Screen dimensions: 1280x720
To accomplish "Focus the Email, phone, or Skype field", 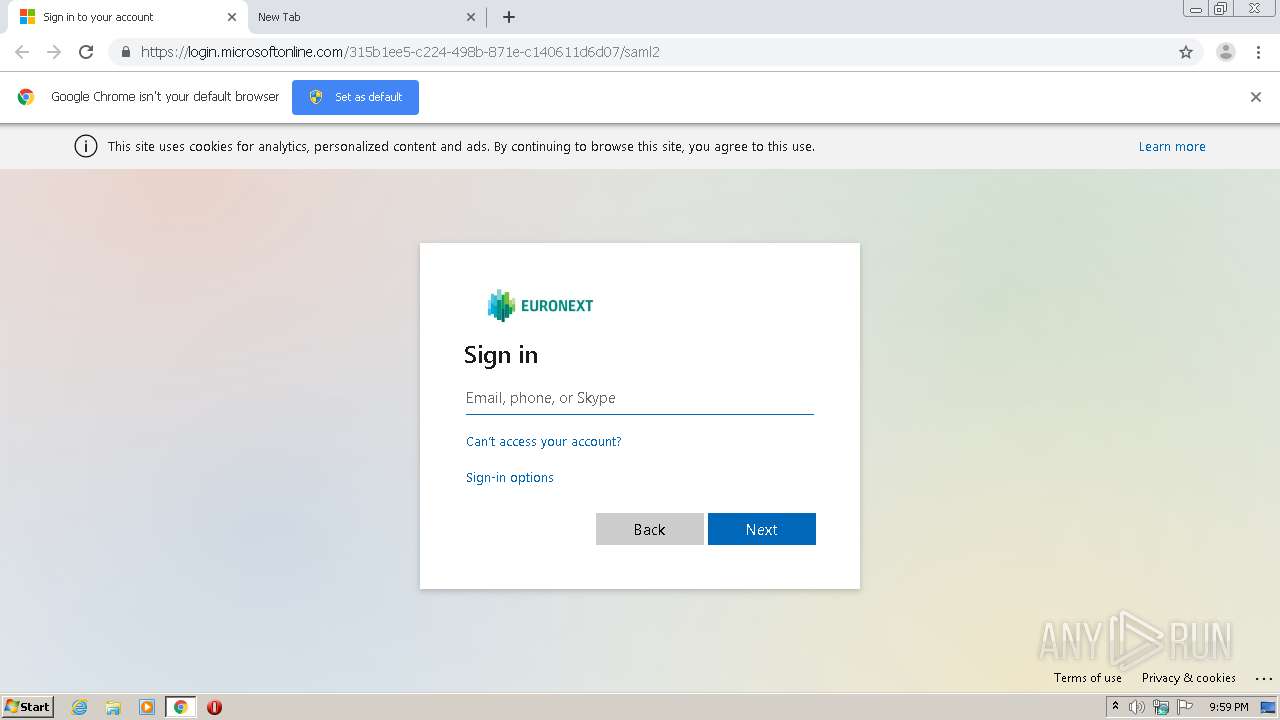I will click(640, 398).
